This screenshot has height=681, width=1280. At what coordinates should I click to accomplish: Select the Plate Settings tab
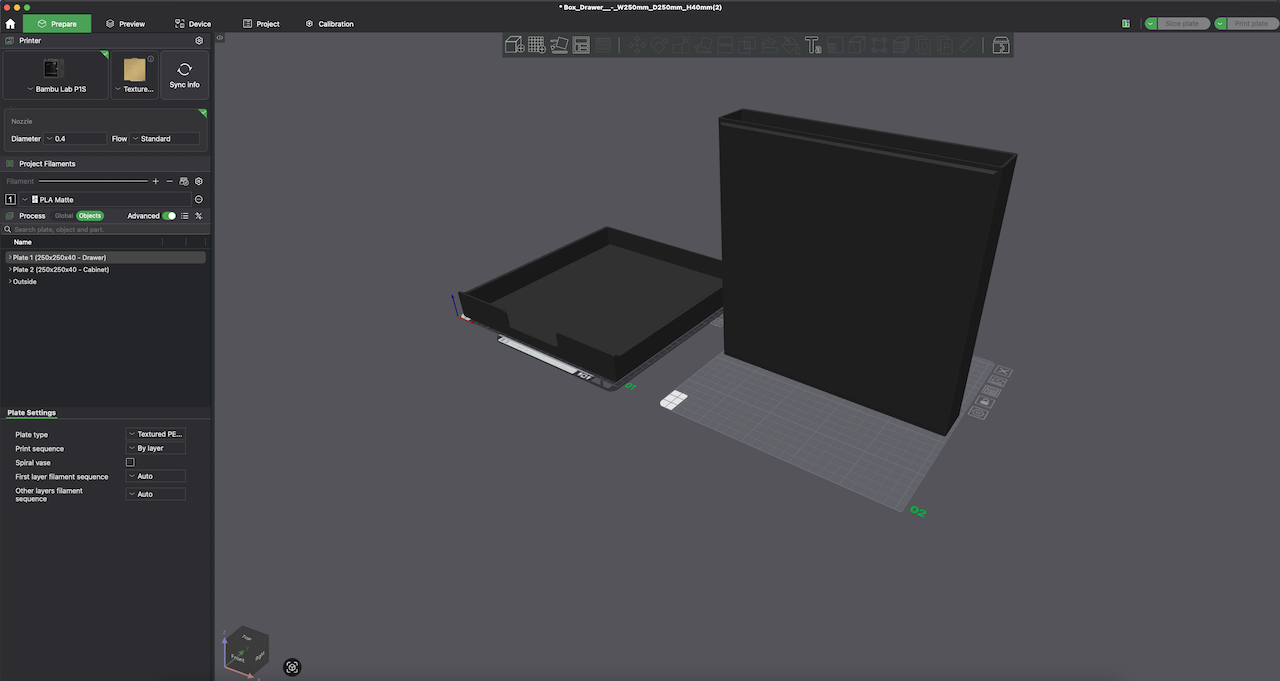(x=31, y=413)
